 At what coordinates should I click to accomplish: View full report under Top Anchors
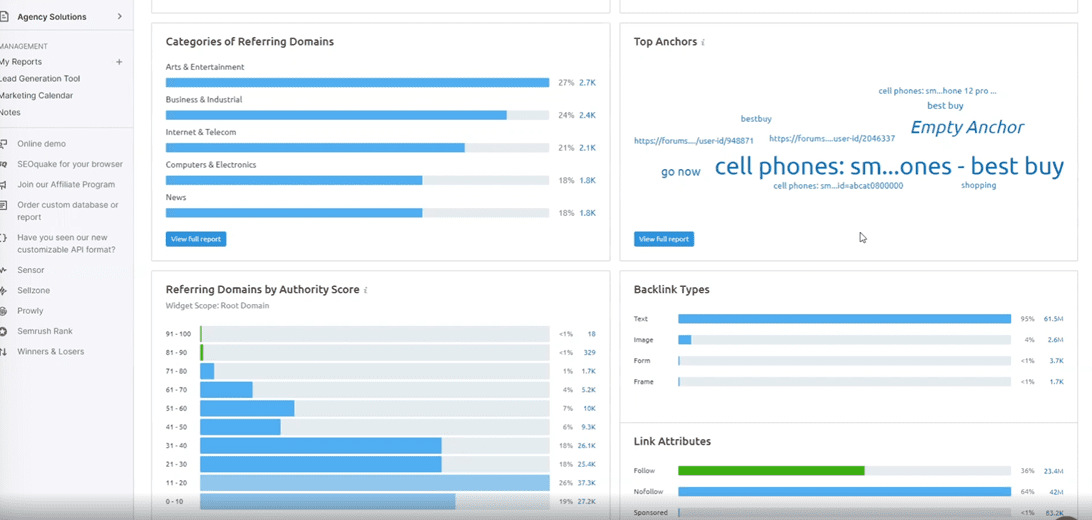tap(664, 239)
